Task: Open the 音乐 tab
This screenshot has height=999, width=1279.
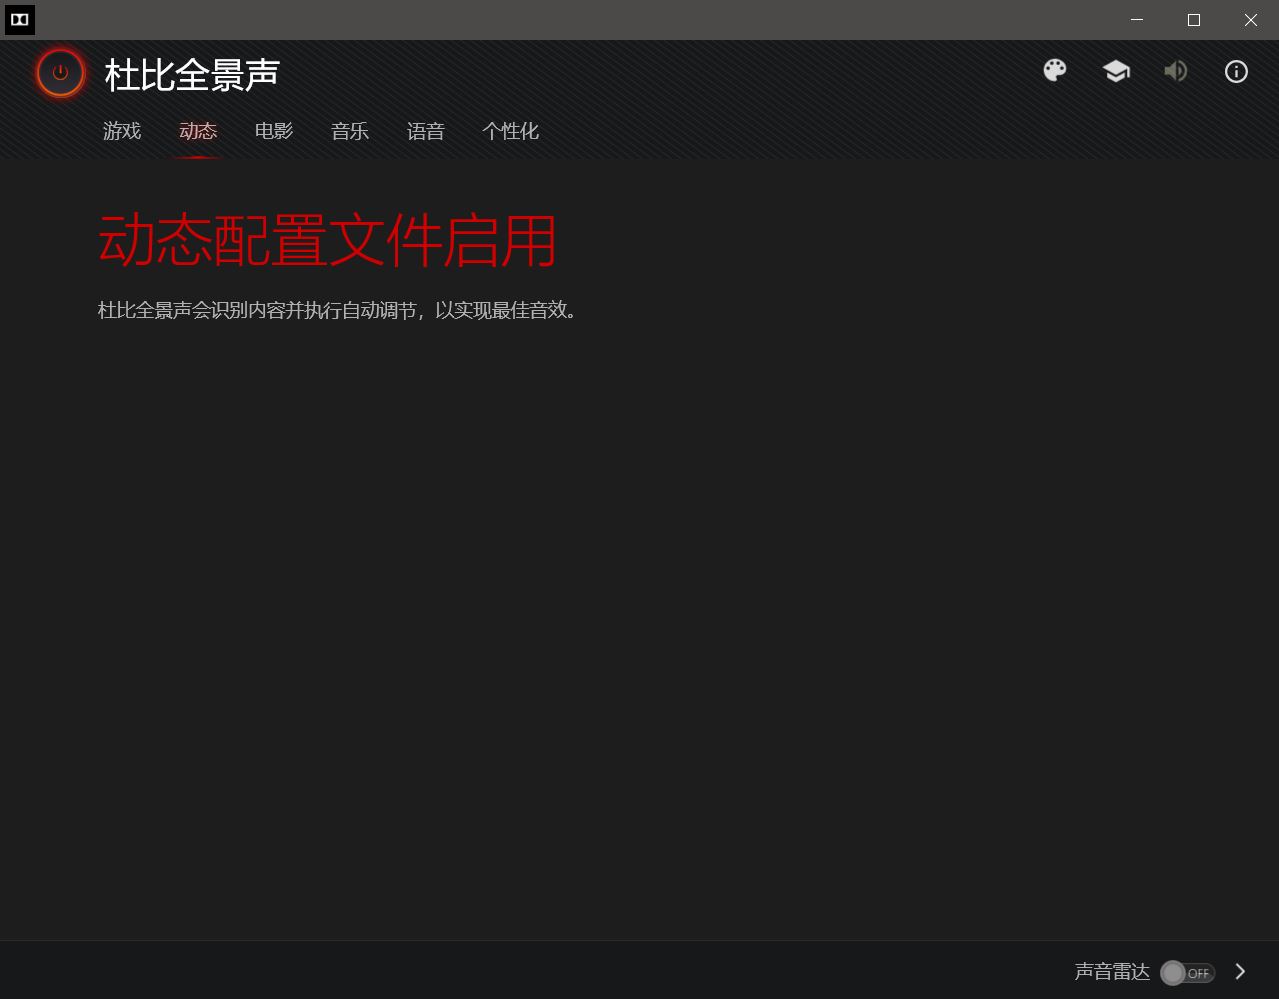Action: pos(350,131)
